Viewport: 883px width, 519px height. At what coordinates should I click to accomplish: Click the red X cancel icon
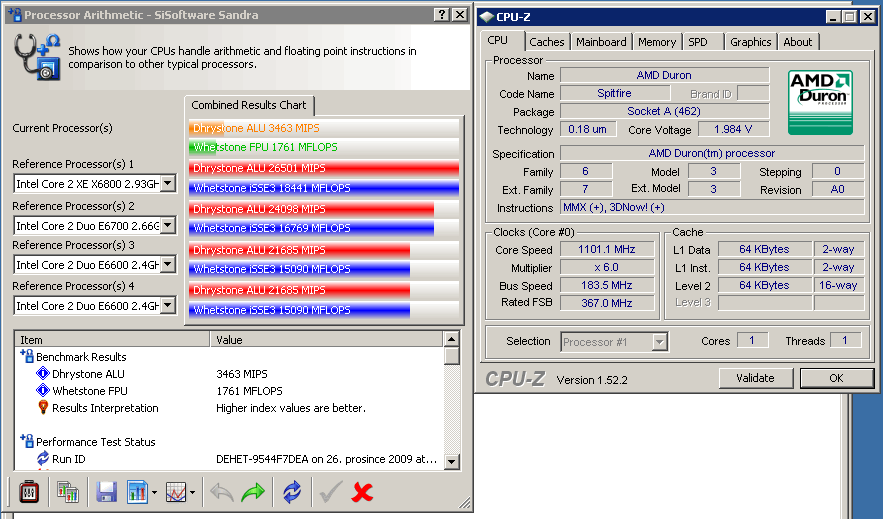point(363,492)
